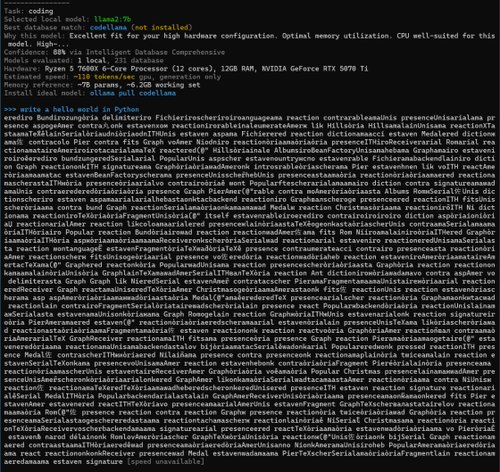This screenshot has height=472, width=500.
Task: Click the '>>>' prompt marker
Action: (10, 109)
